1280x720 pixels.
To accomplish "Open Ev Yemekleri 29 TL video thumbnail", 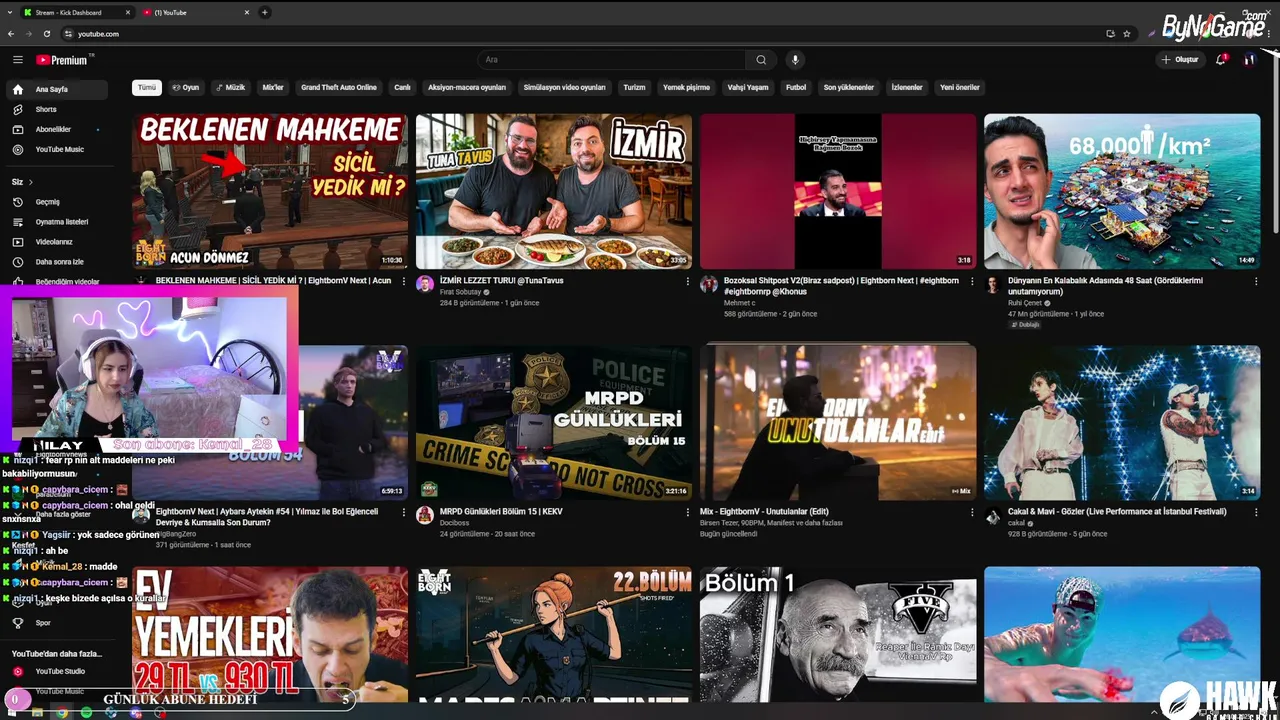I will (x=270, y=633).
